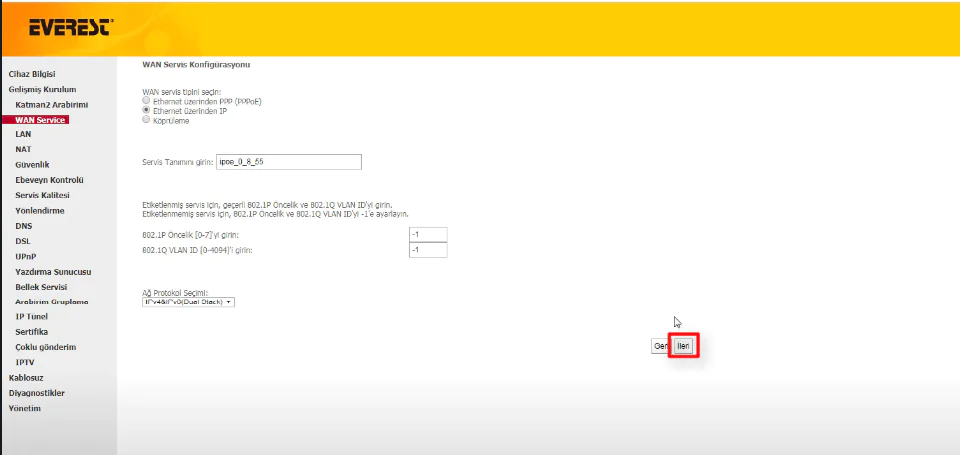Image resolution: width=960 pixels, height=455 pixels.
Task: Open NAT settings
Action: tap(23, 149)
